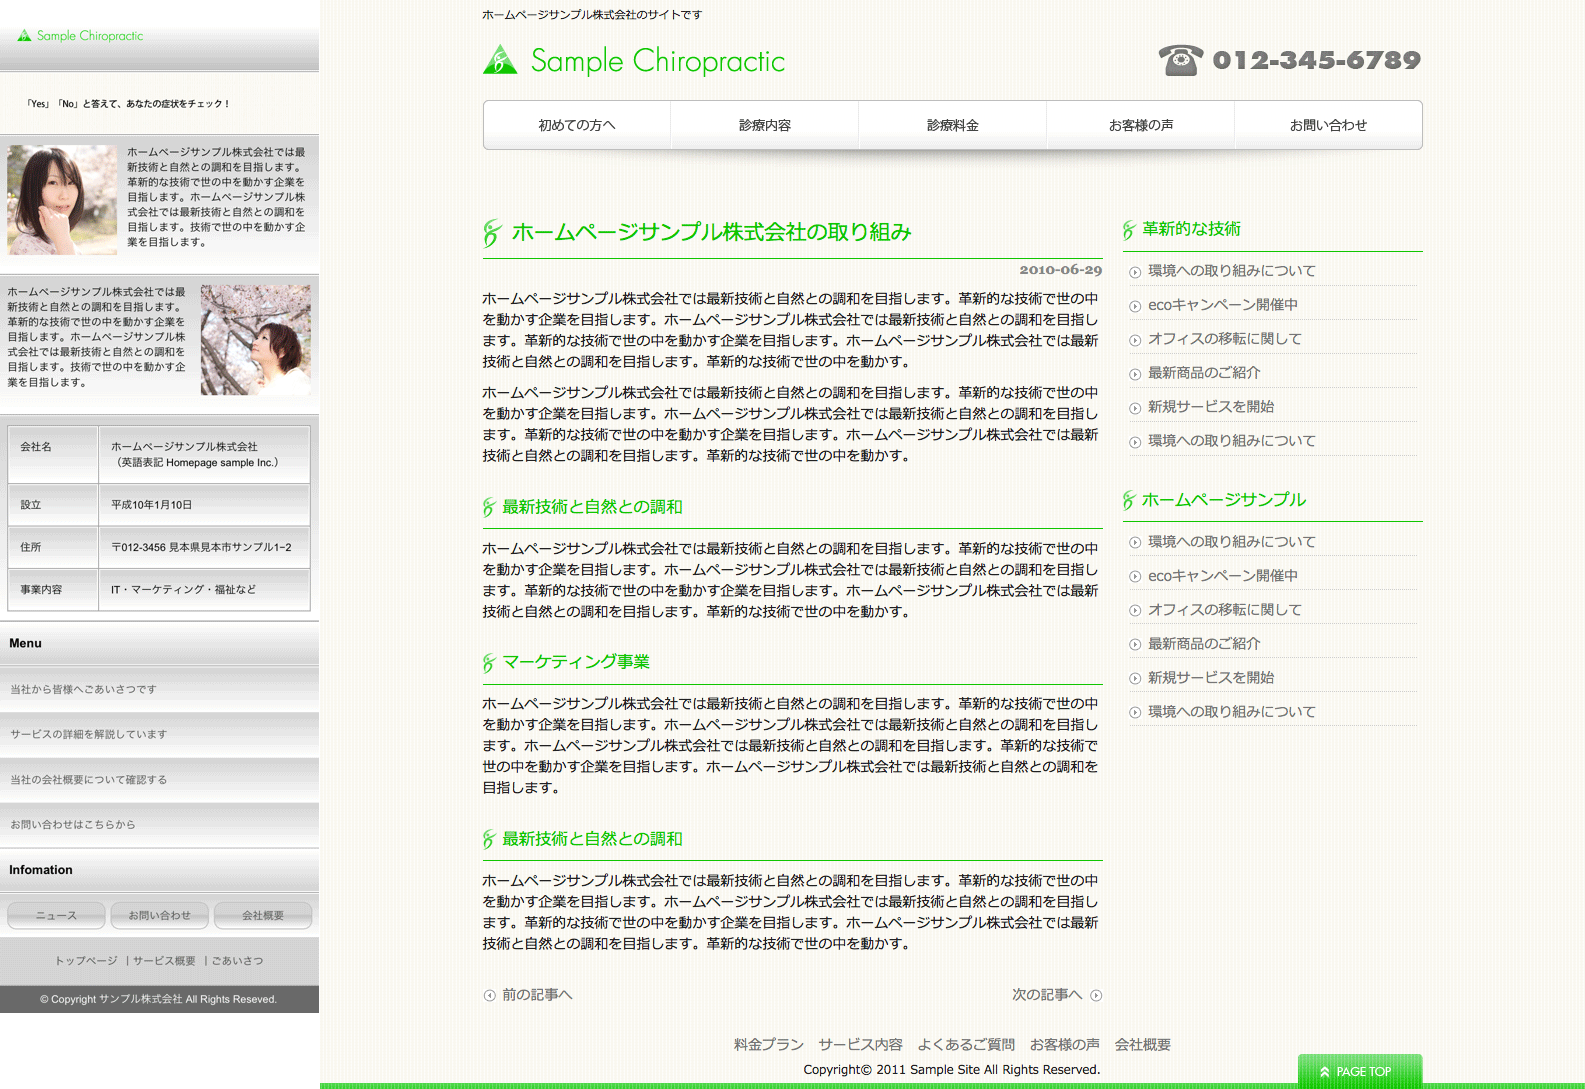The width and height of the screenshot is (1585, 1089).
Task: Click the arrow icon next to 前の記事へ
Action: pyautogui.click(x=489, y=995)
